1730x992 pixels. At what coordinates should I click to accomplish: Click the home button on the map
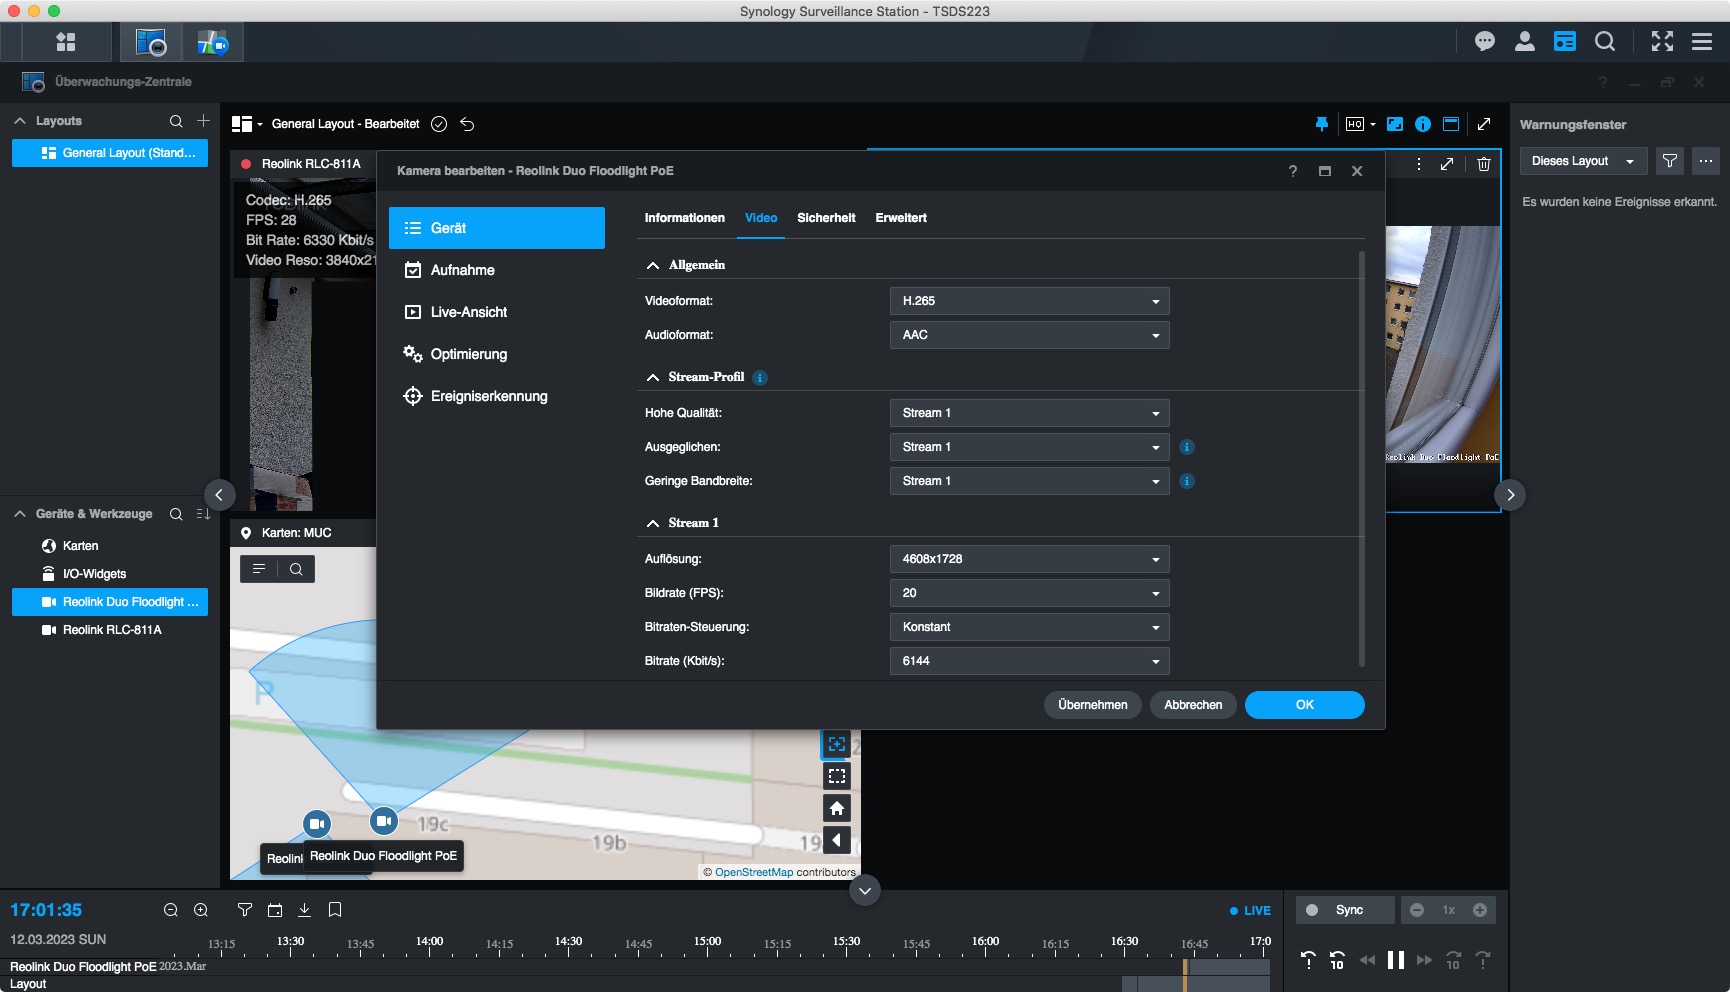(836, 808)
